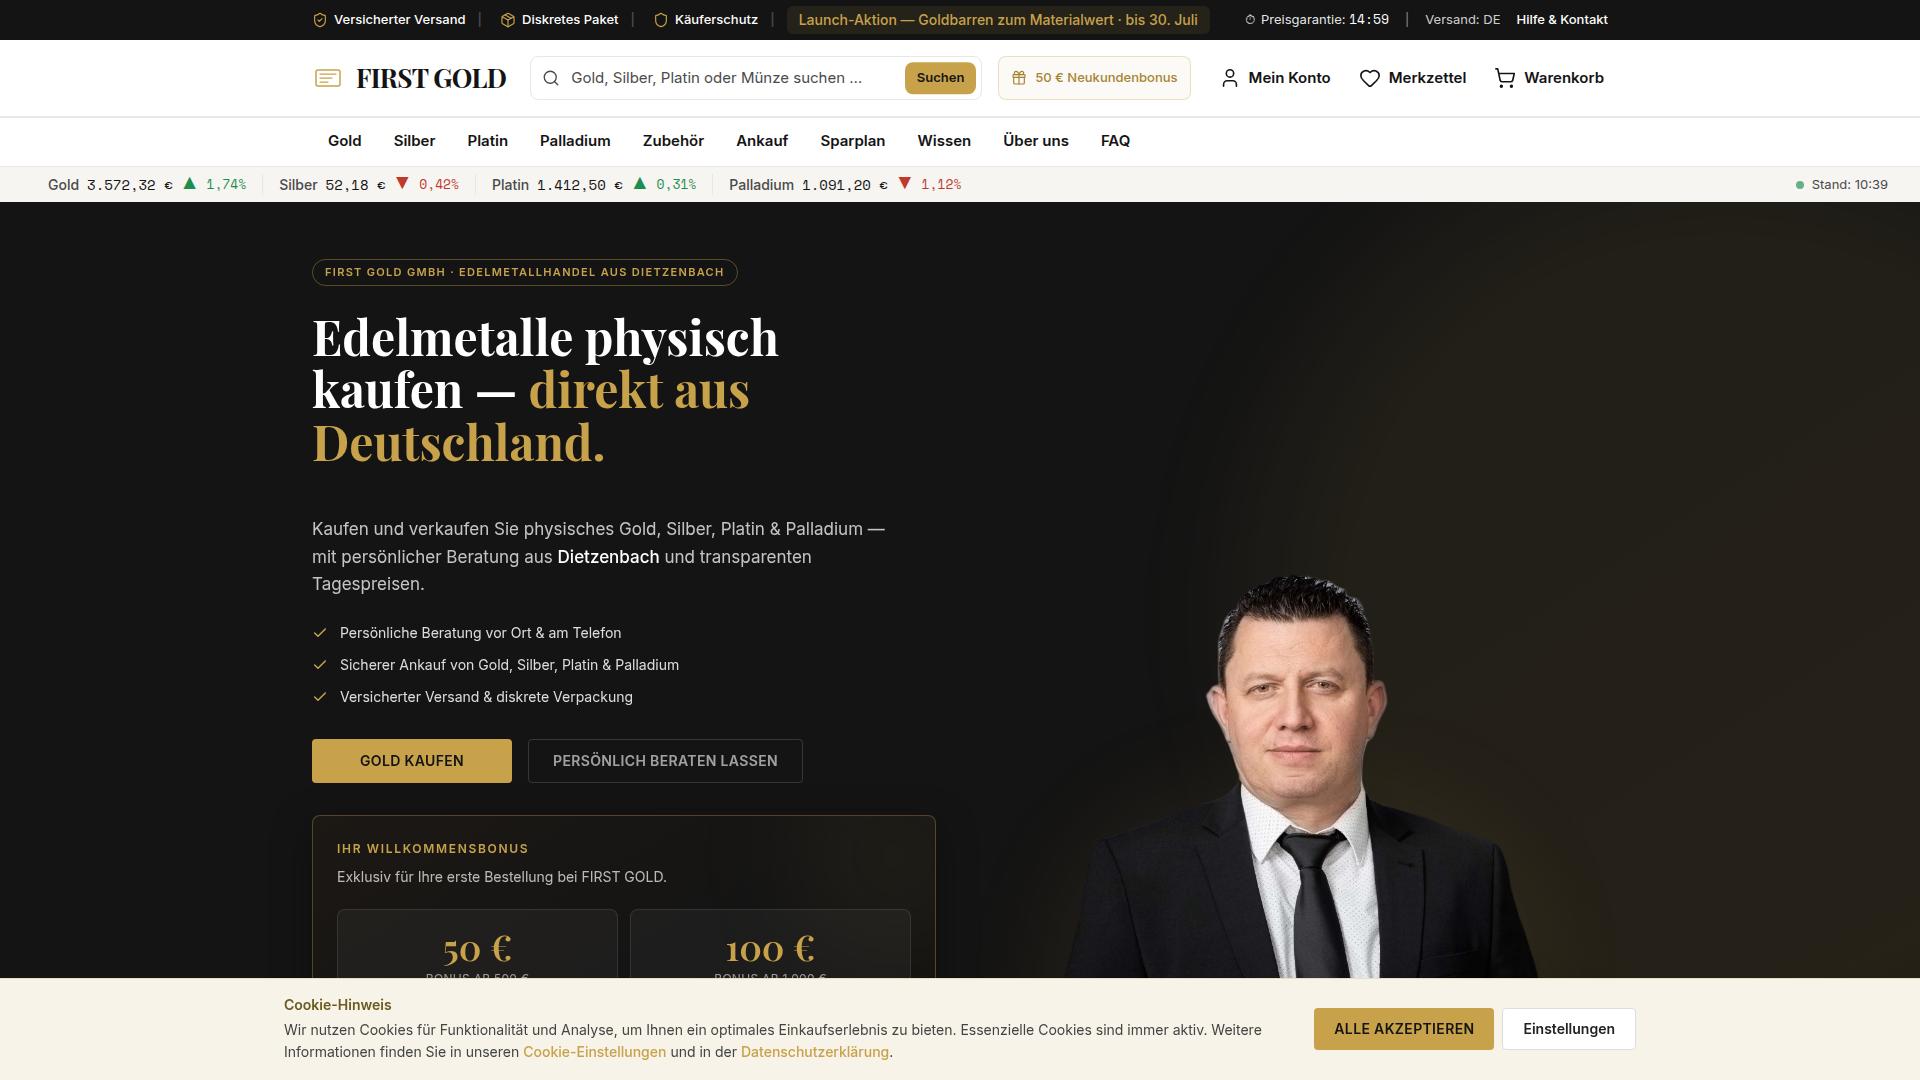This screenshot has height=1080, width=1920.
Task: Click the Diskretes Paket box icon
Action: (x=508, y=20)
